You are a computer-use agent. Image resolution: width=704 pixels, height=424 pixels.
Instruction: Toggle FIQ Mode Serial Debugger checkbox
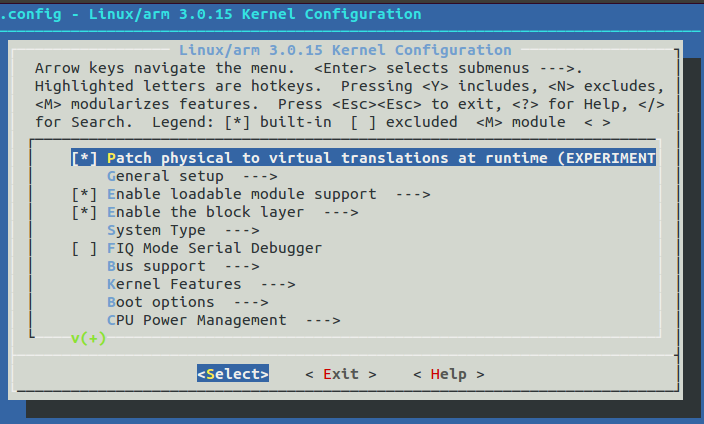(84, 248)
